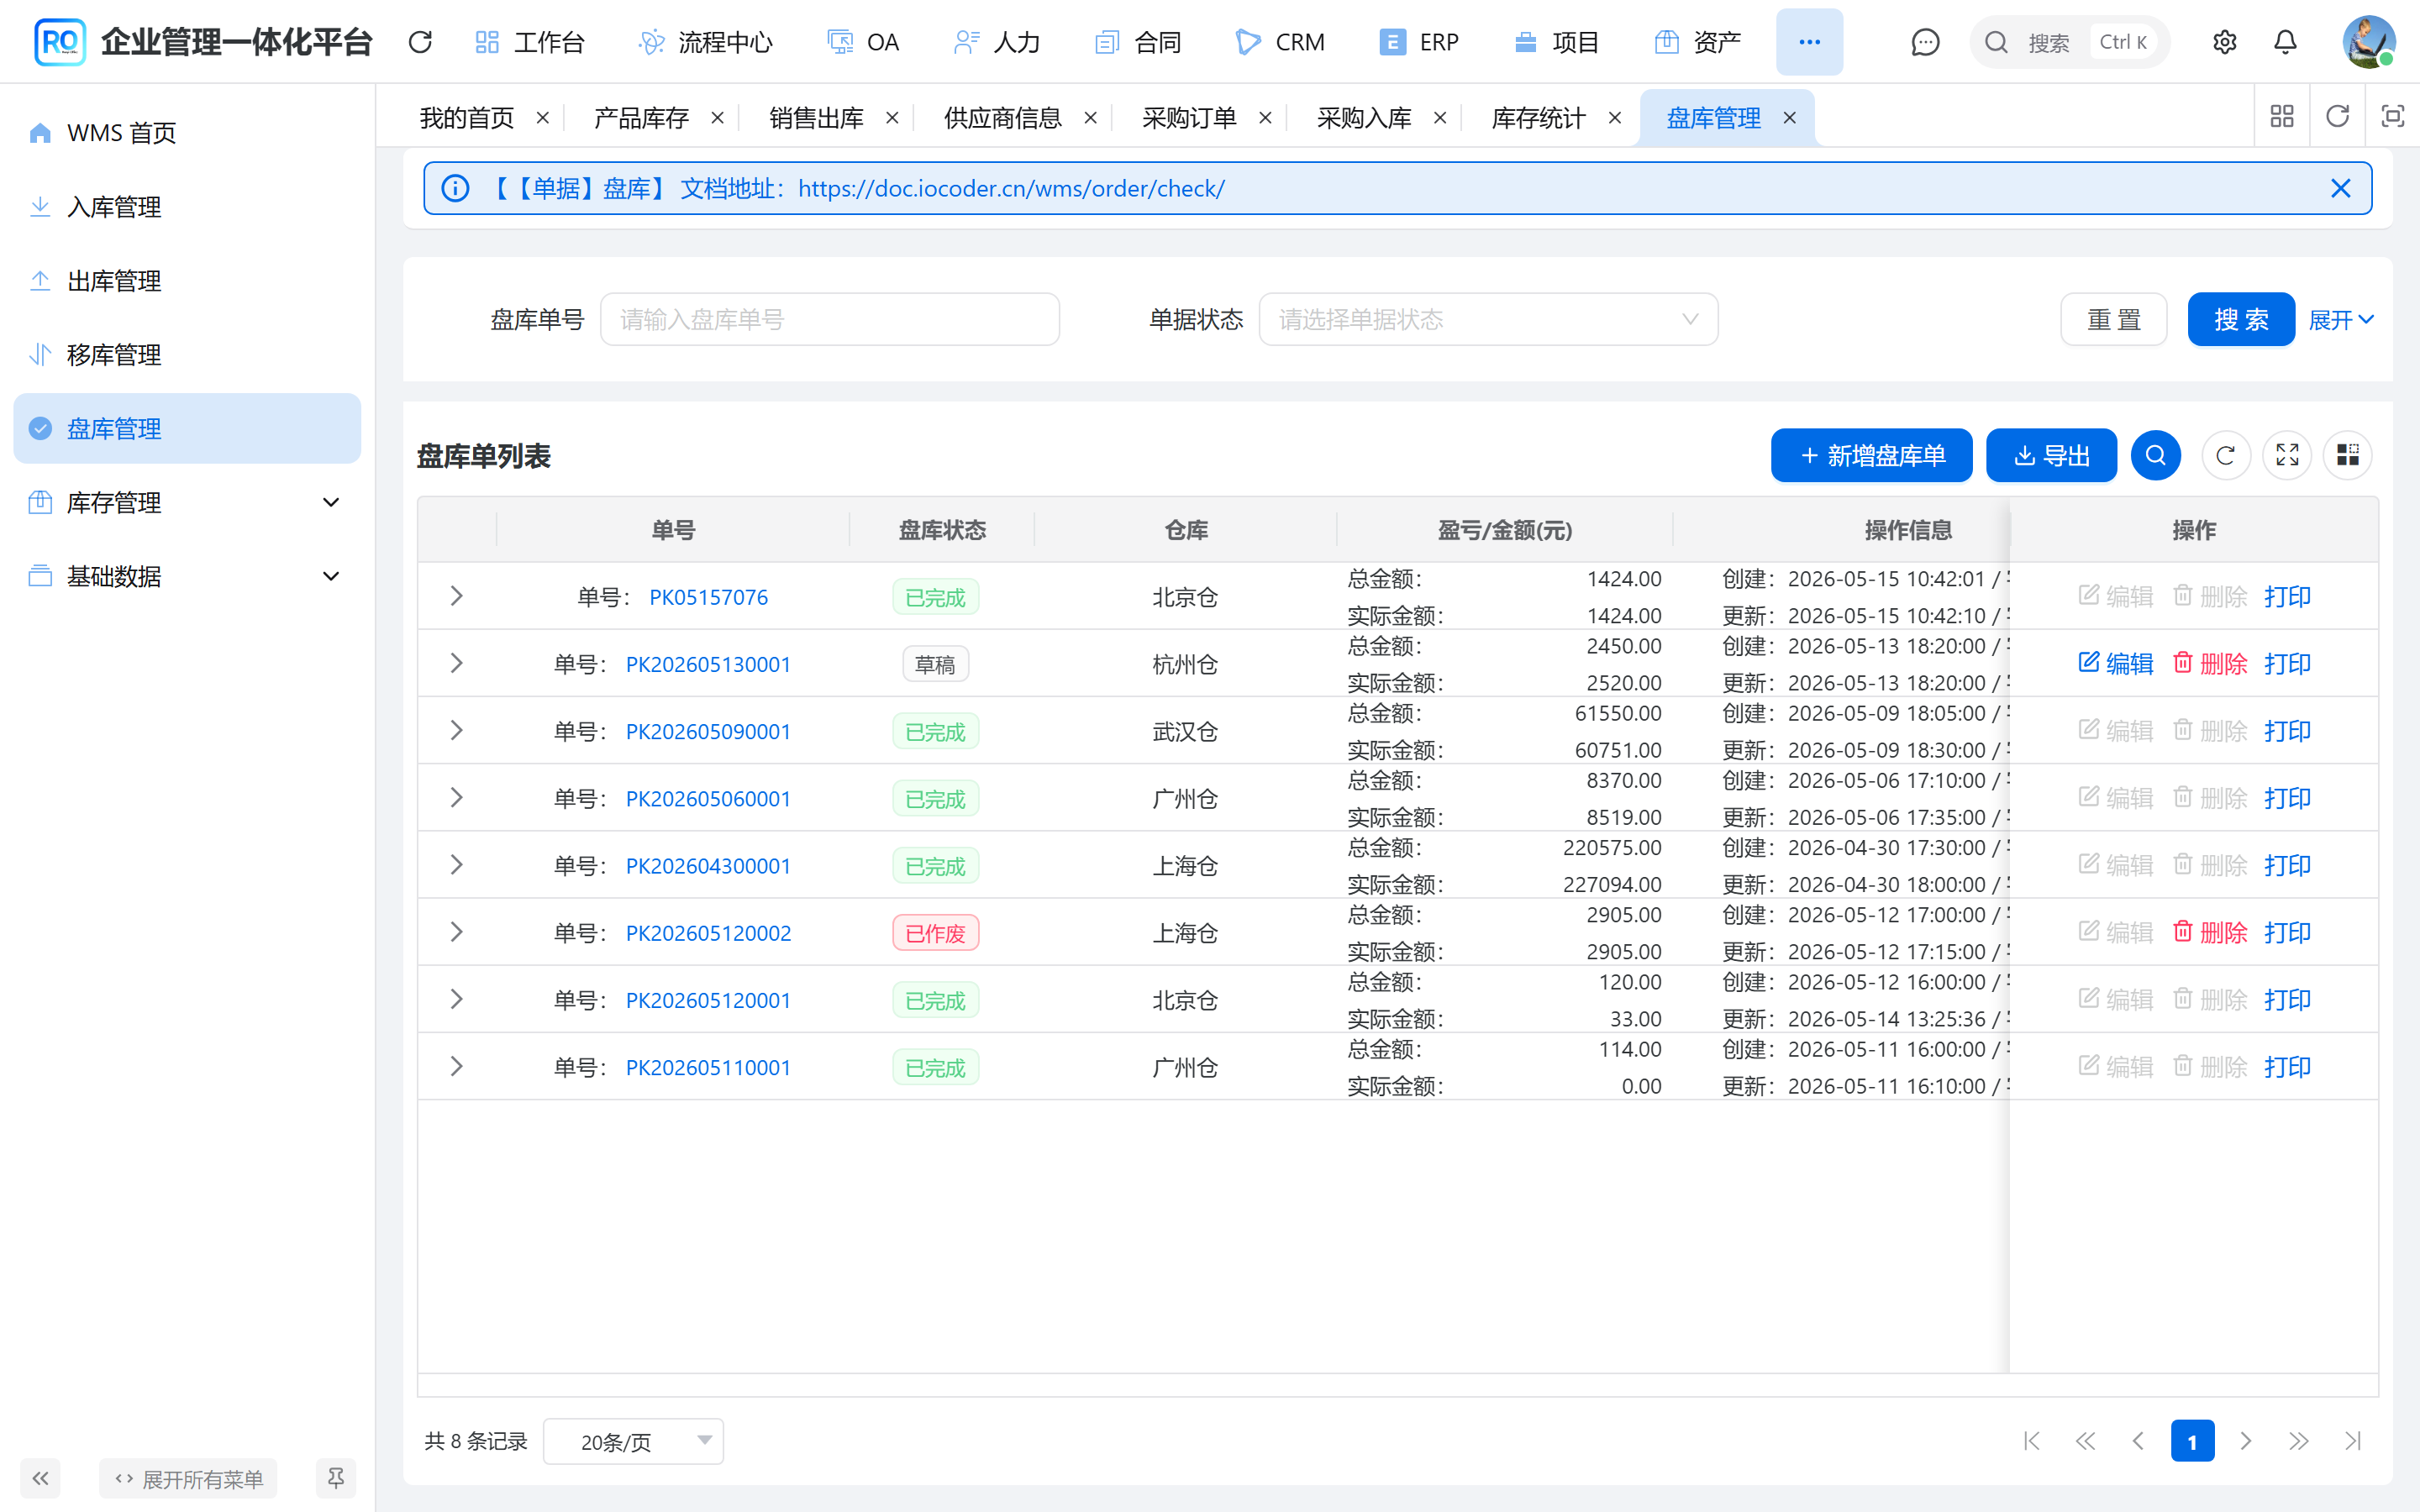Viewport: 2420px width, 1512px height.
Task: Expand the 库存管理 sidebar menu
Action: (187, 502)
